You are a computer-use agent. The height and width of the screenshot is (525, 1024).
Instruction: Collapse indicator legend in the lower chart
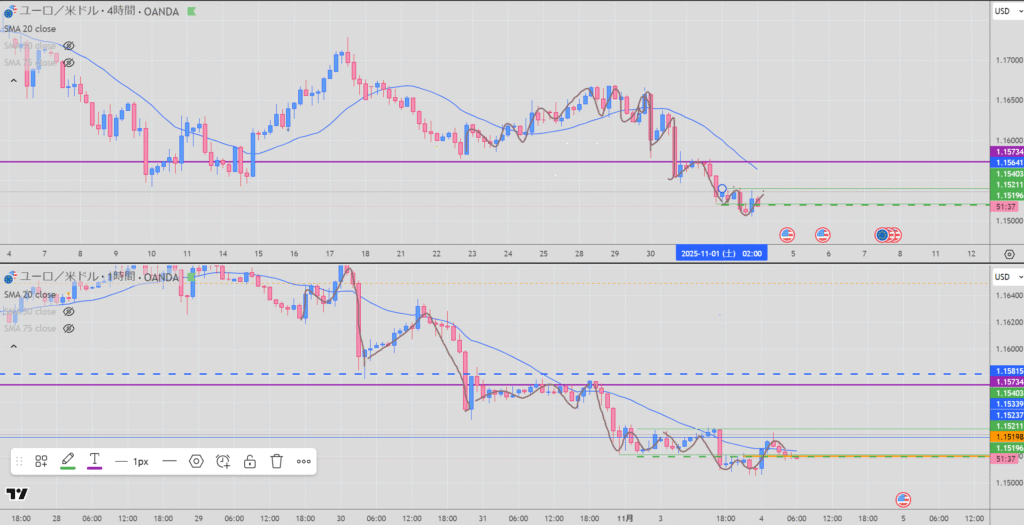click(14, 345)
